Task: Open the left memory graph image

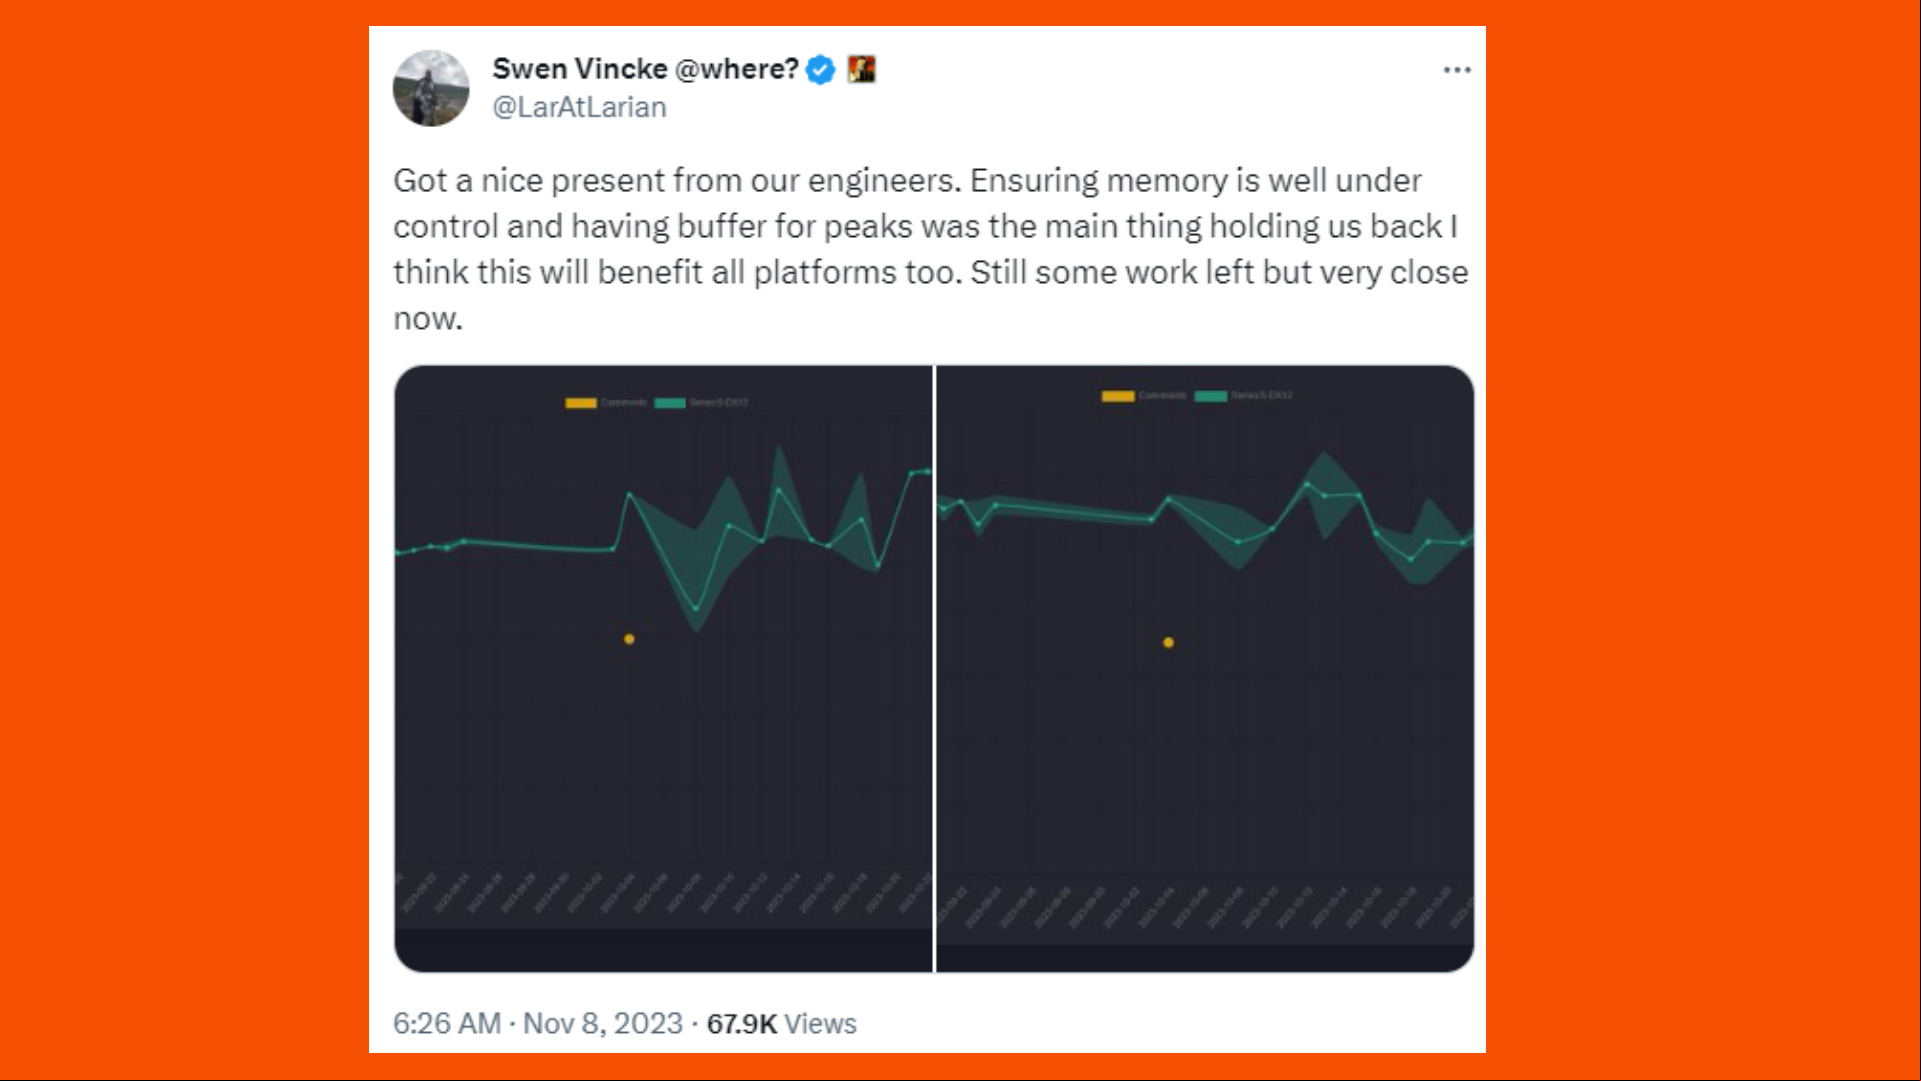Action: [x=663, y=668]
